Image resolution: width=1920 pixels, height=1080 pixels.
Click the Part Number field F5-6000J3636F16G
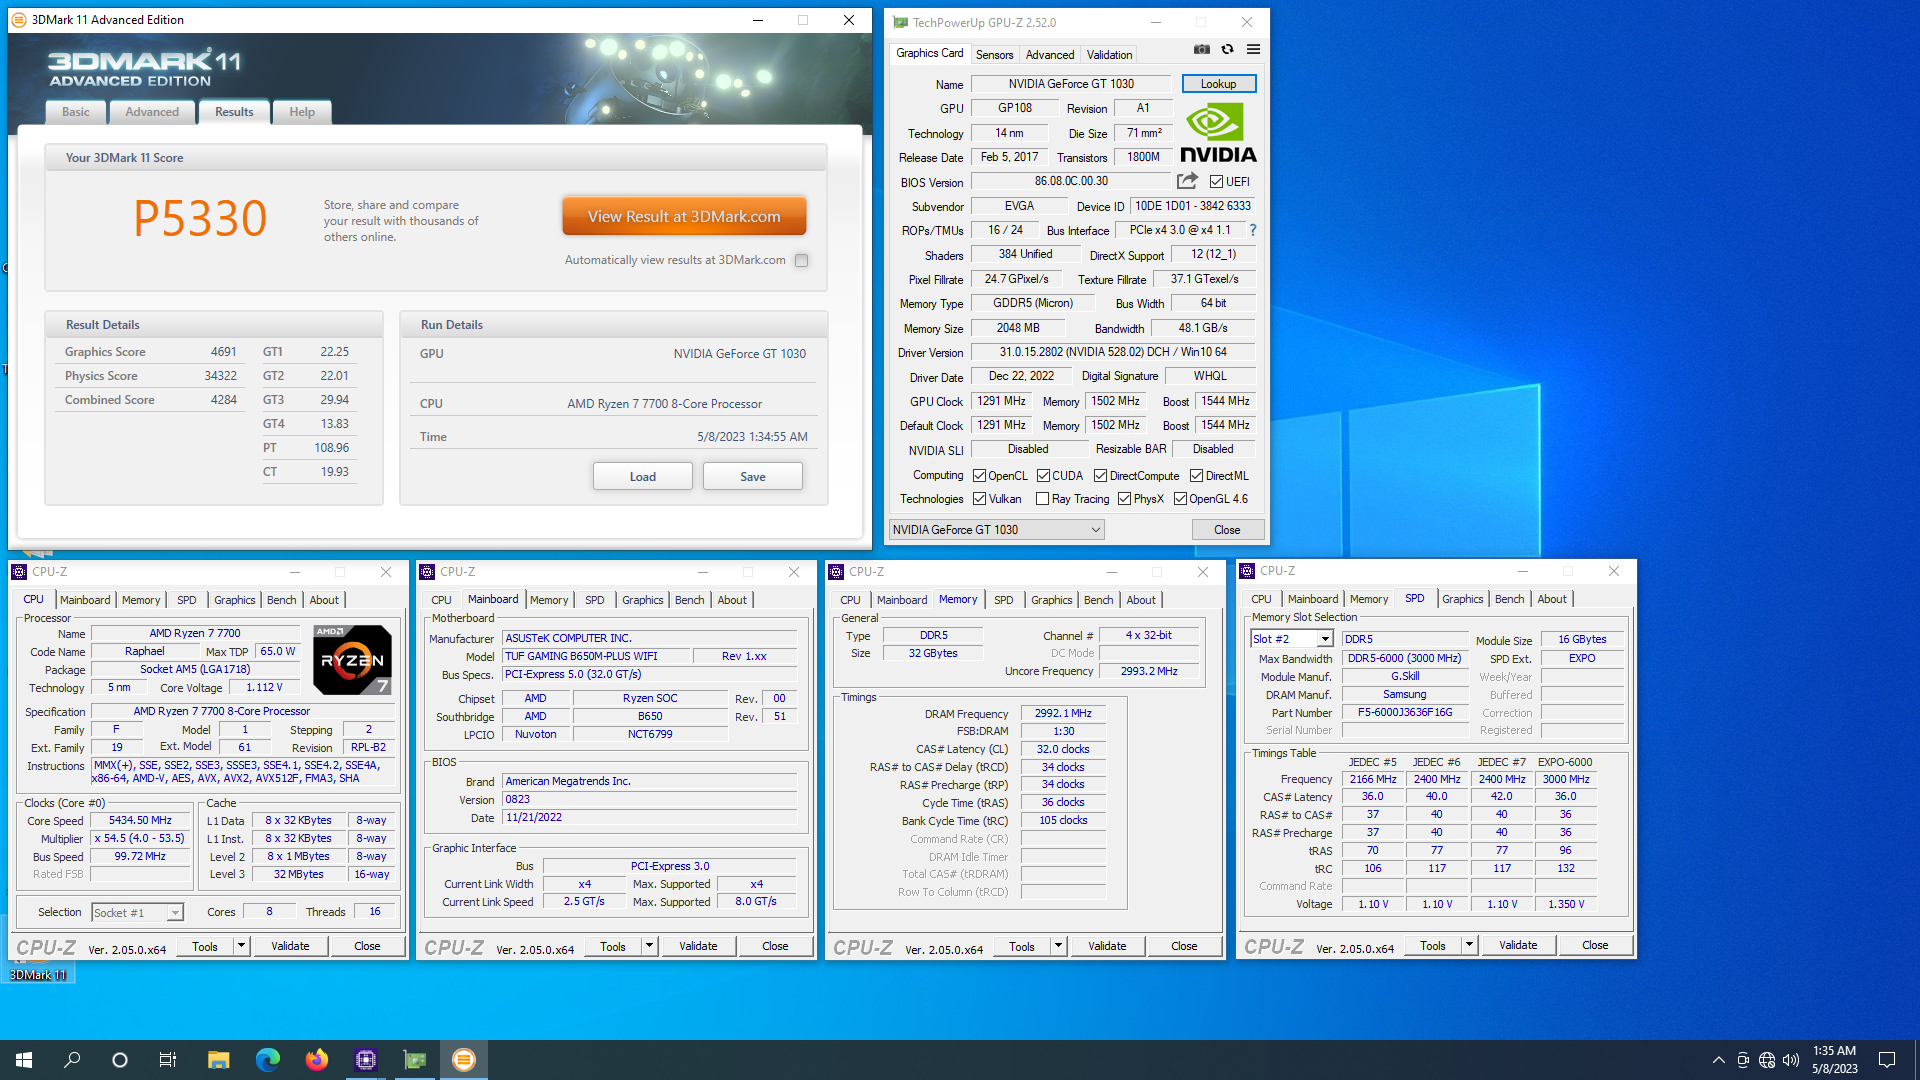tap(1404, 713)
